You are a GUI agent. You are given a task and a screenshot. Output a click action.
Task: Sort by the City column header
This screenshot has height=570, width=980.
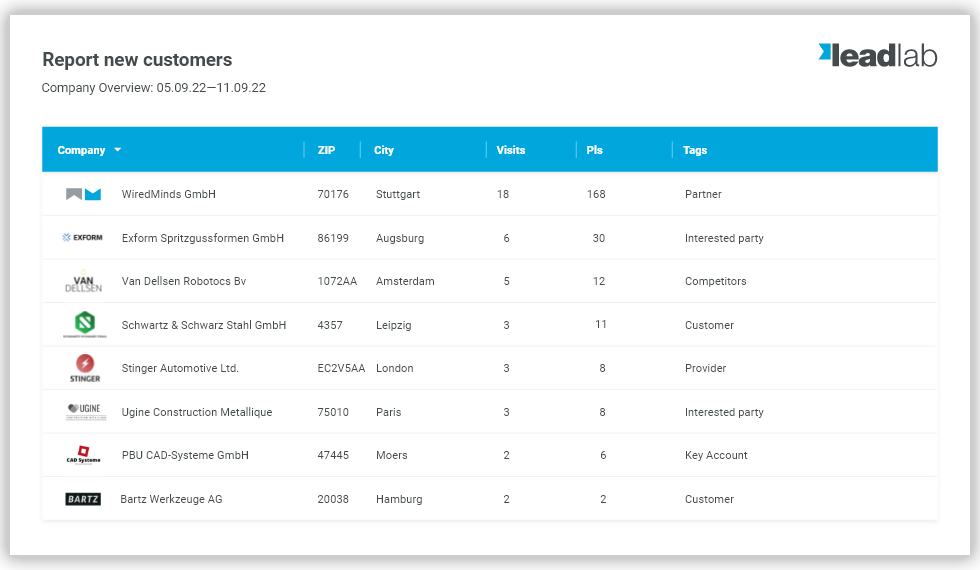[x=384, y=150]
